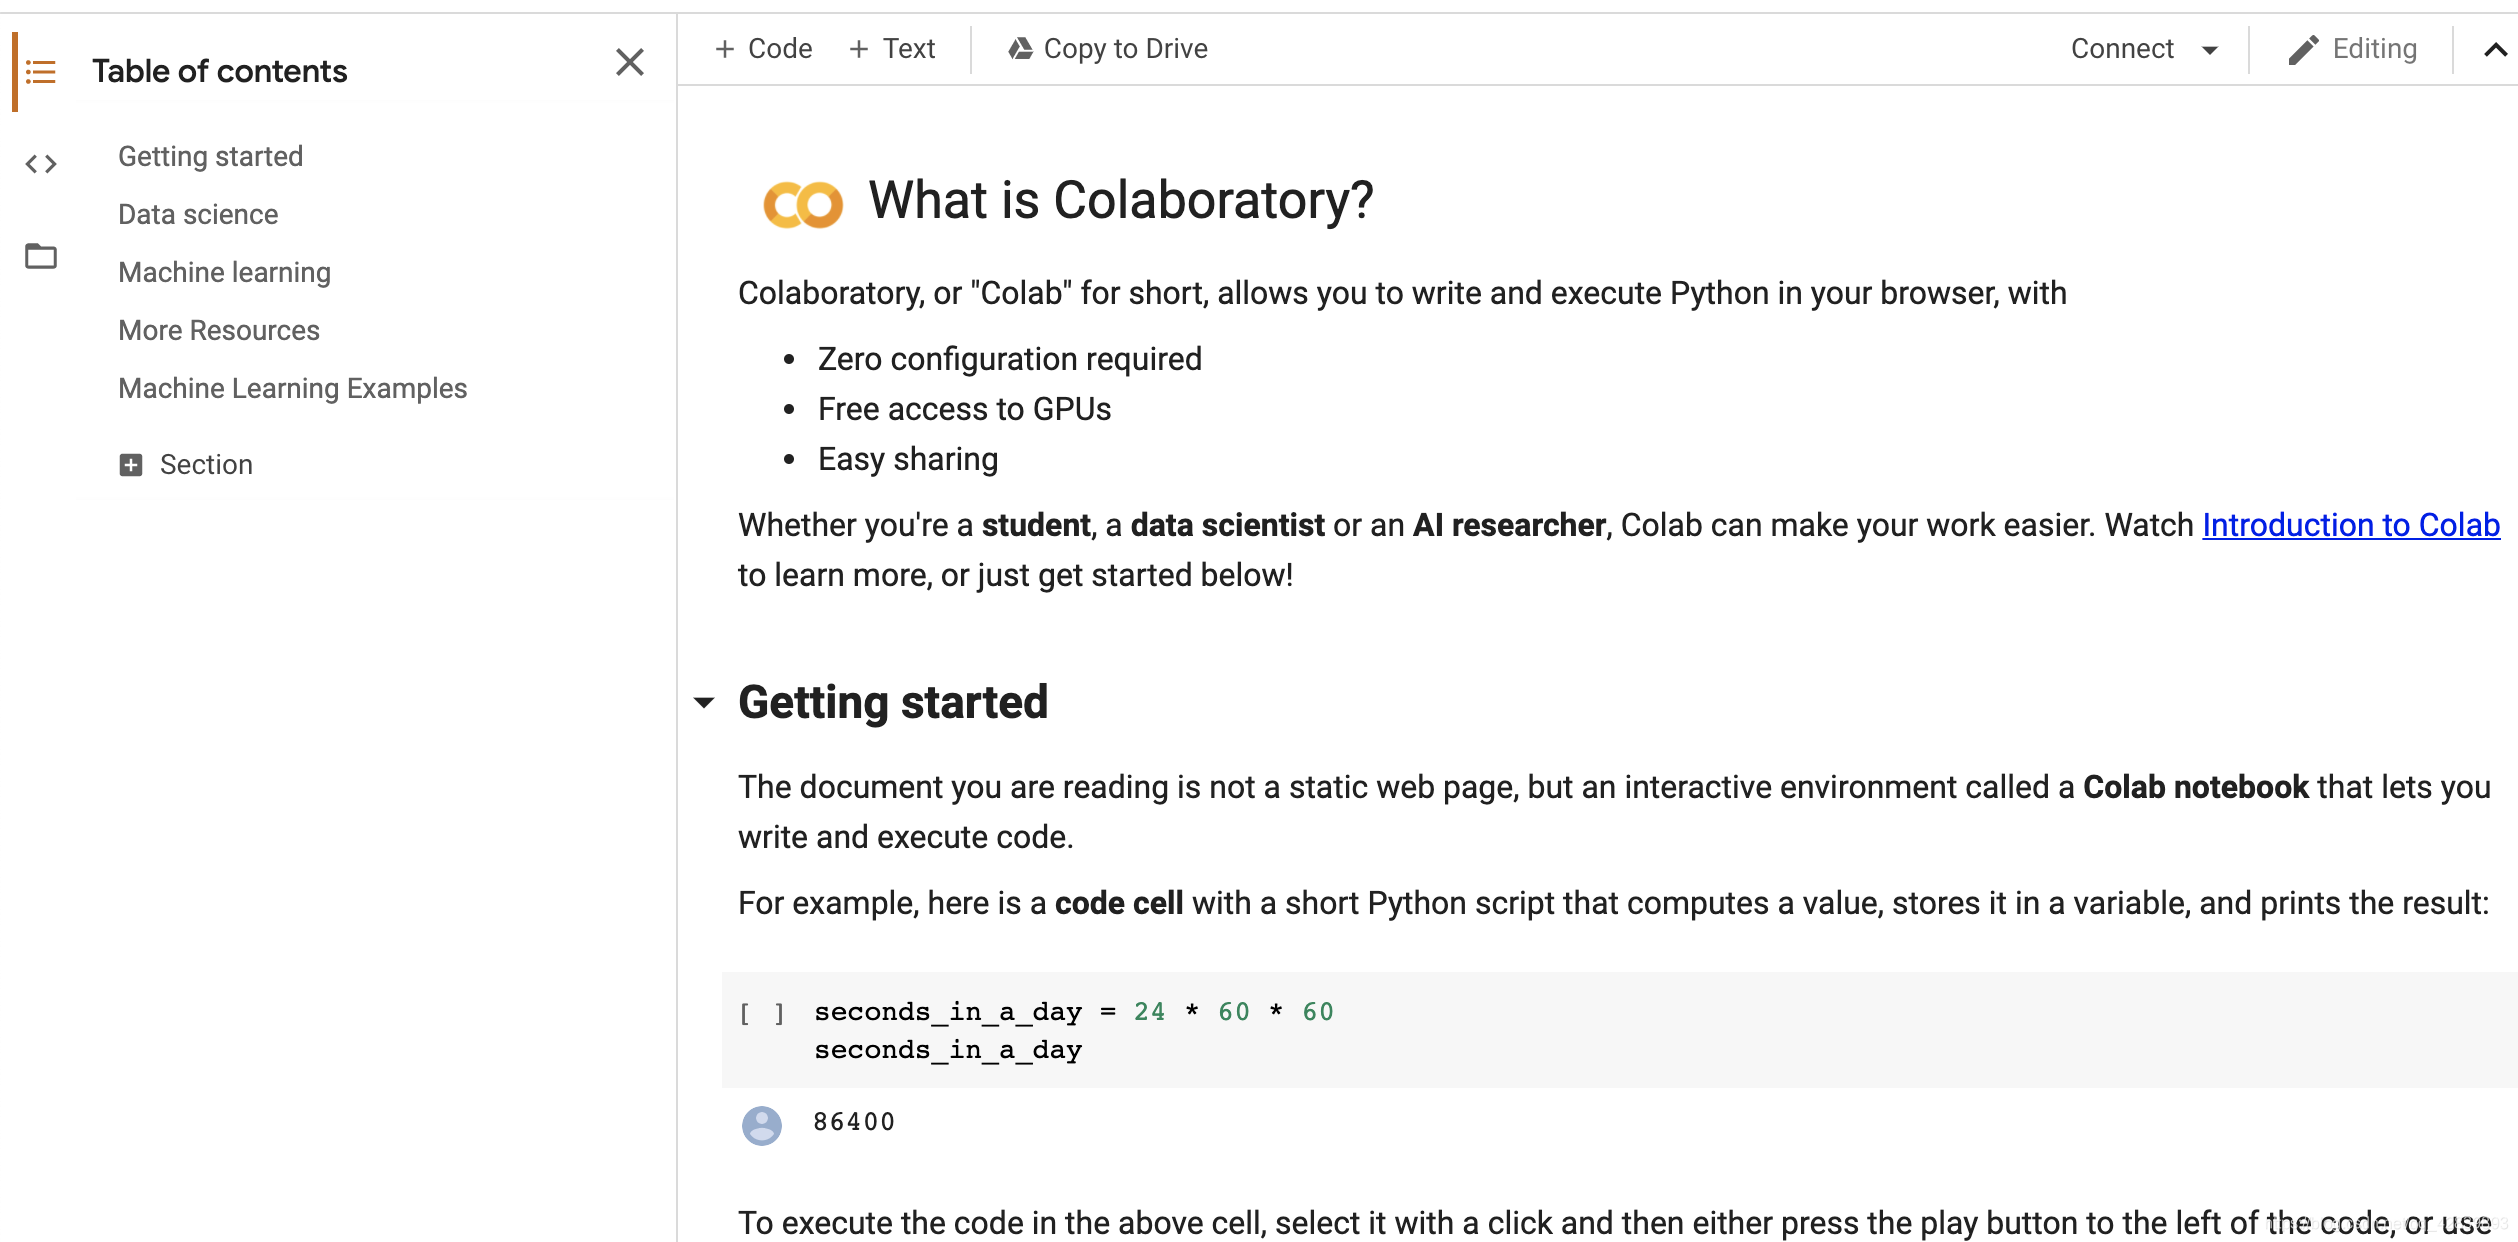
Task: Go to Data science in contents
Action: coord(198,214)
